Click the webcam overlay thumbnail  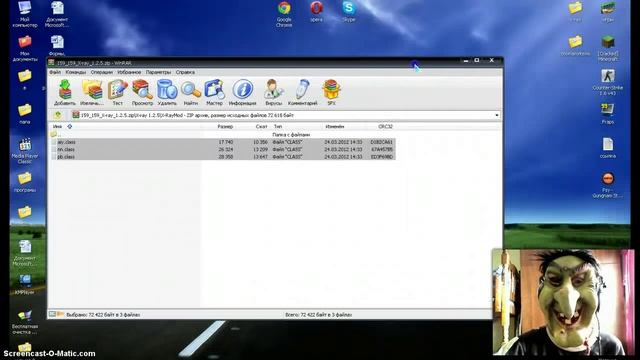(564, 302)
